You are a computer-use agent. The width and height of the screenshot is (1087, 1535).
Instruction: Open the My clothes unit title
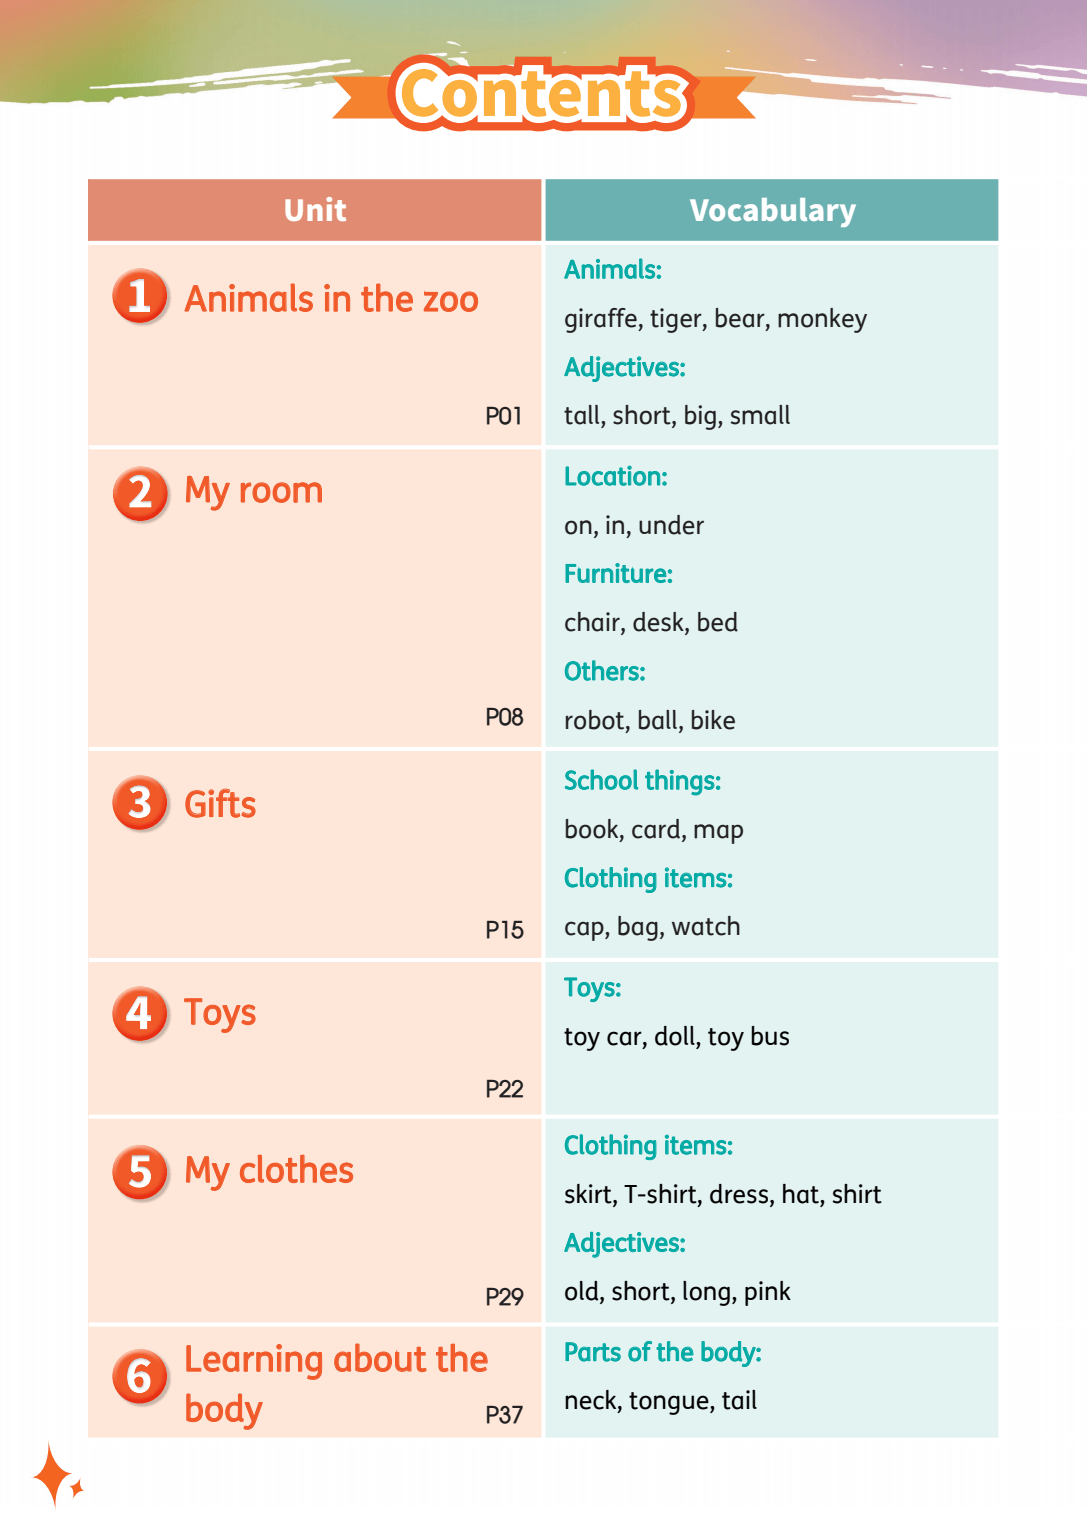(x=269, y=1171)
